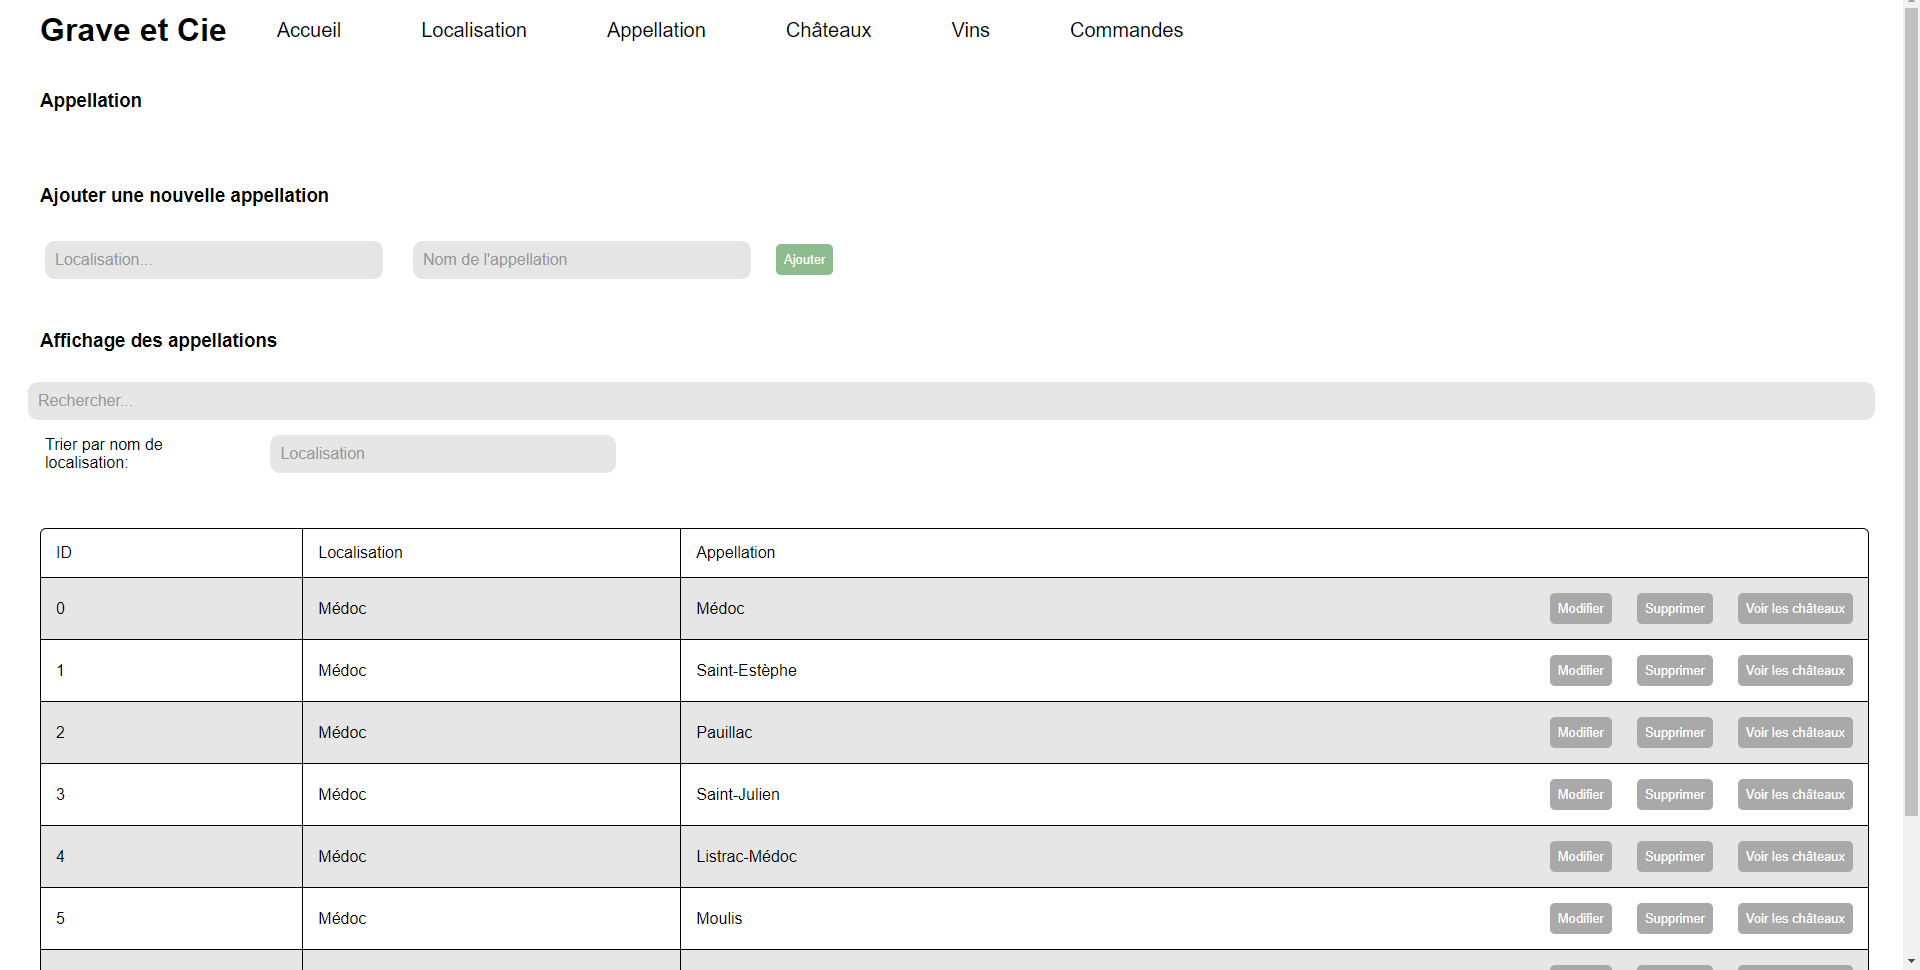The height and width of the screenshot is (970, 1920).
Task: Click the Appellation column header
Action: click(1274, 553)
